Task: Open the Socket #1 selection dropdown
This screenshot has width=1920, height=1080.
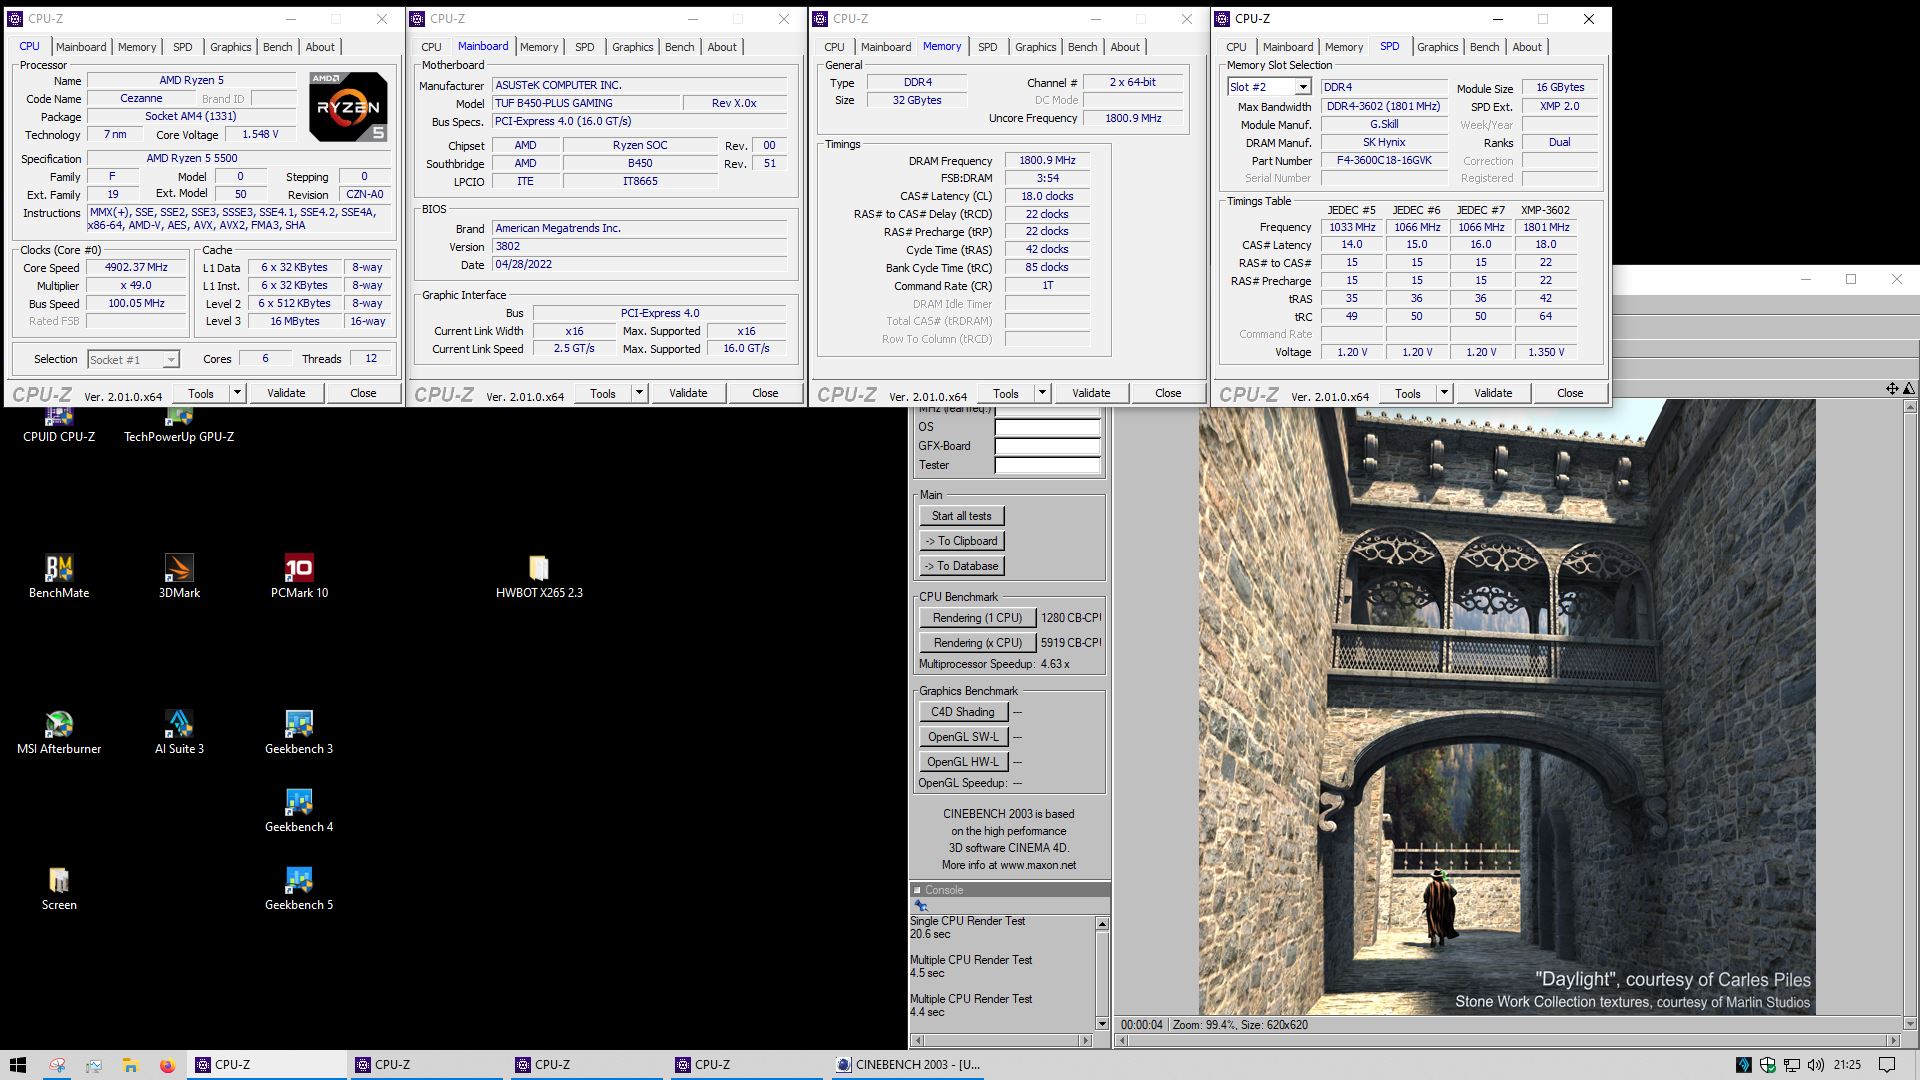Action: coord(132,360)
